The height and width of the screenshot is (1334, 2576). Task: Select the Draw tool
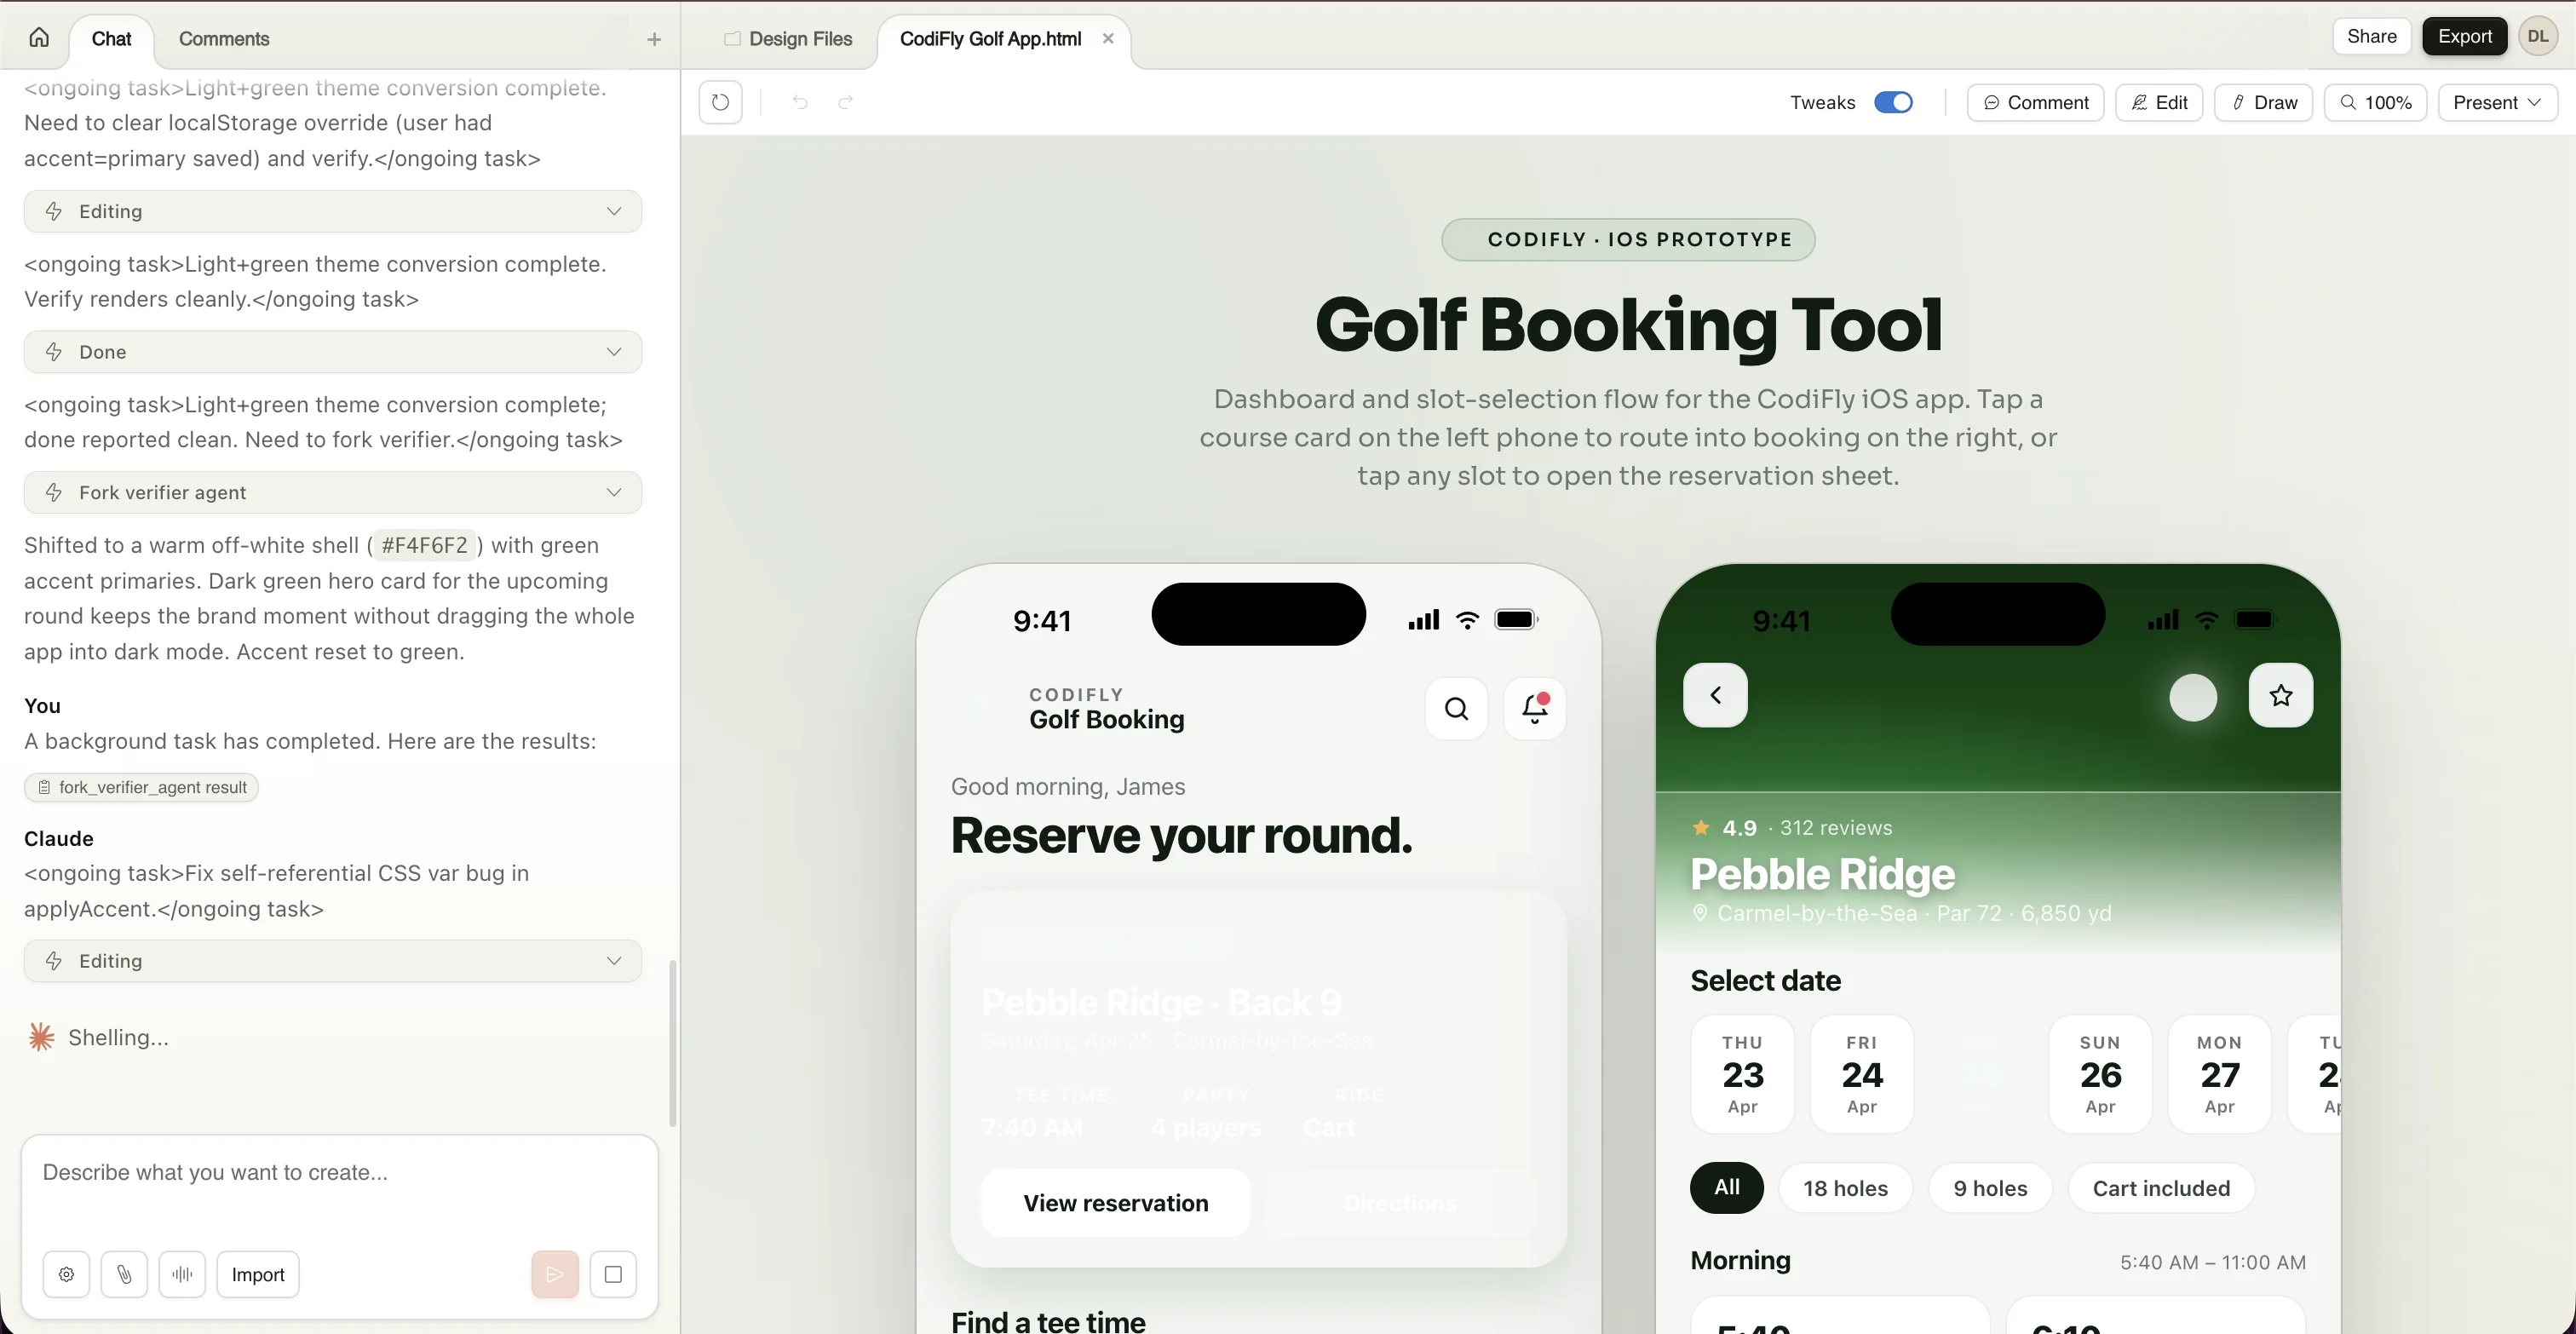click(2263, 102)
